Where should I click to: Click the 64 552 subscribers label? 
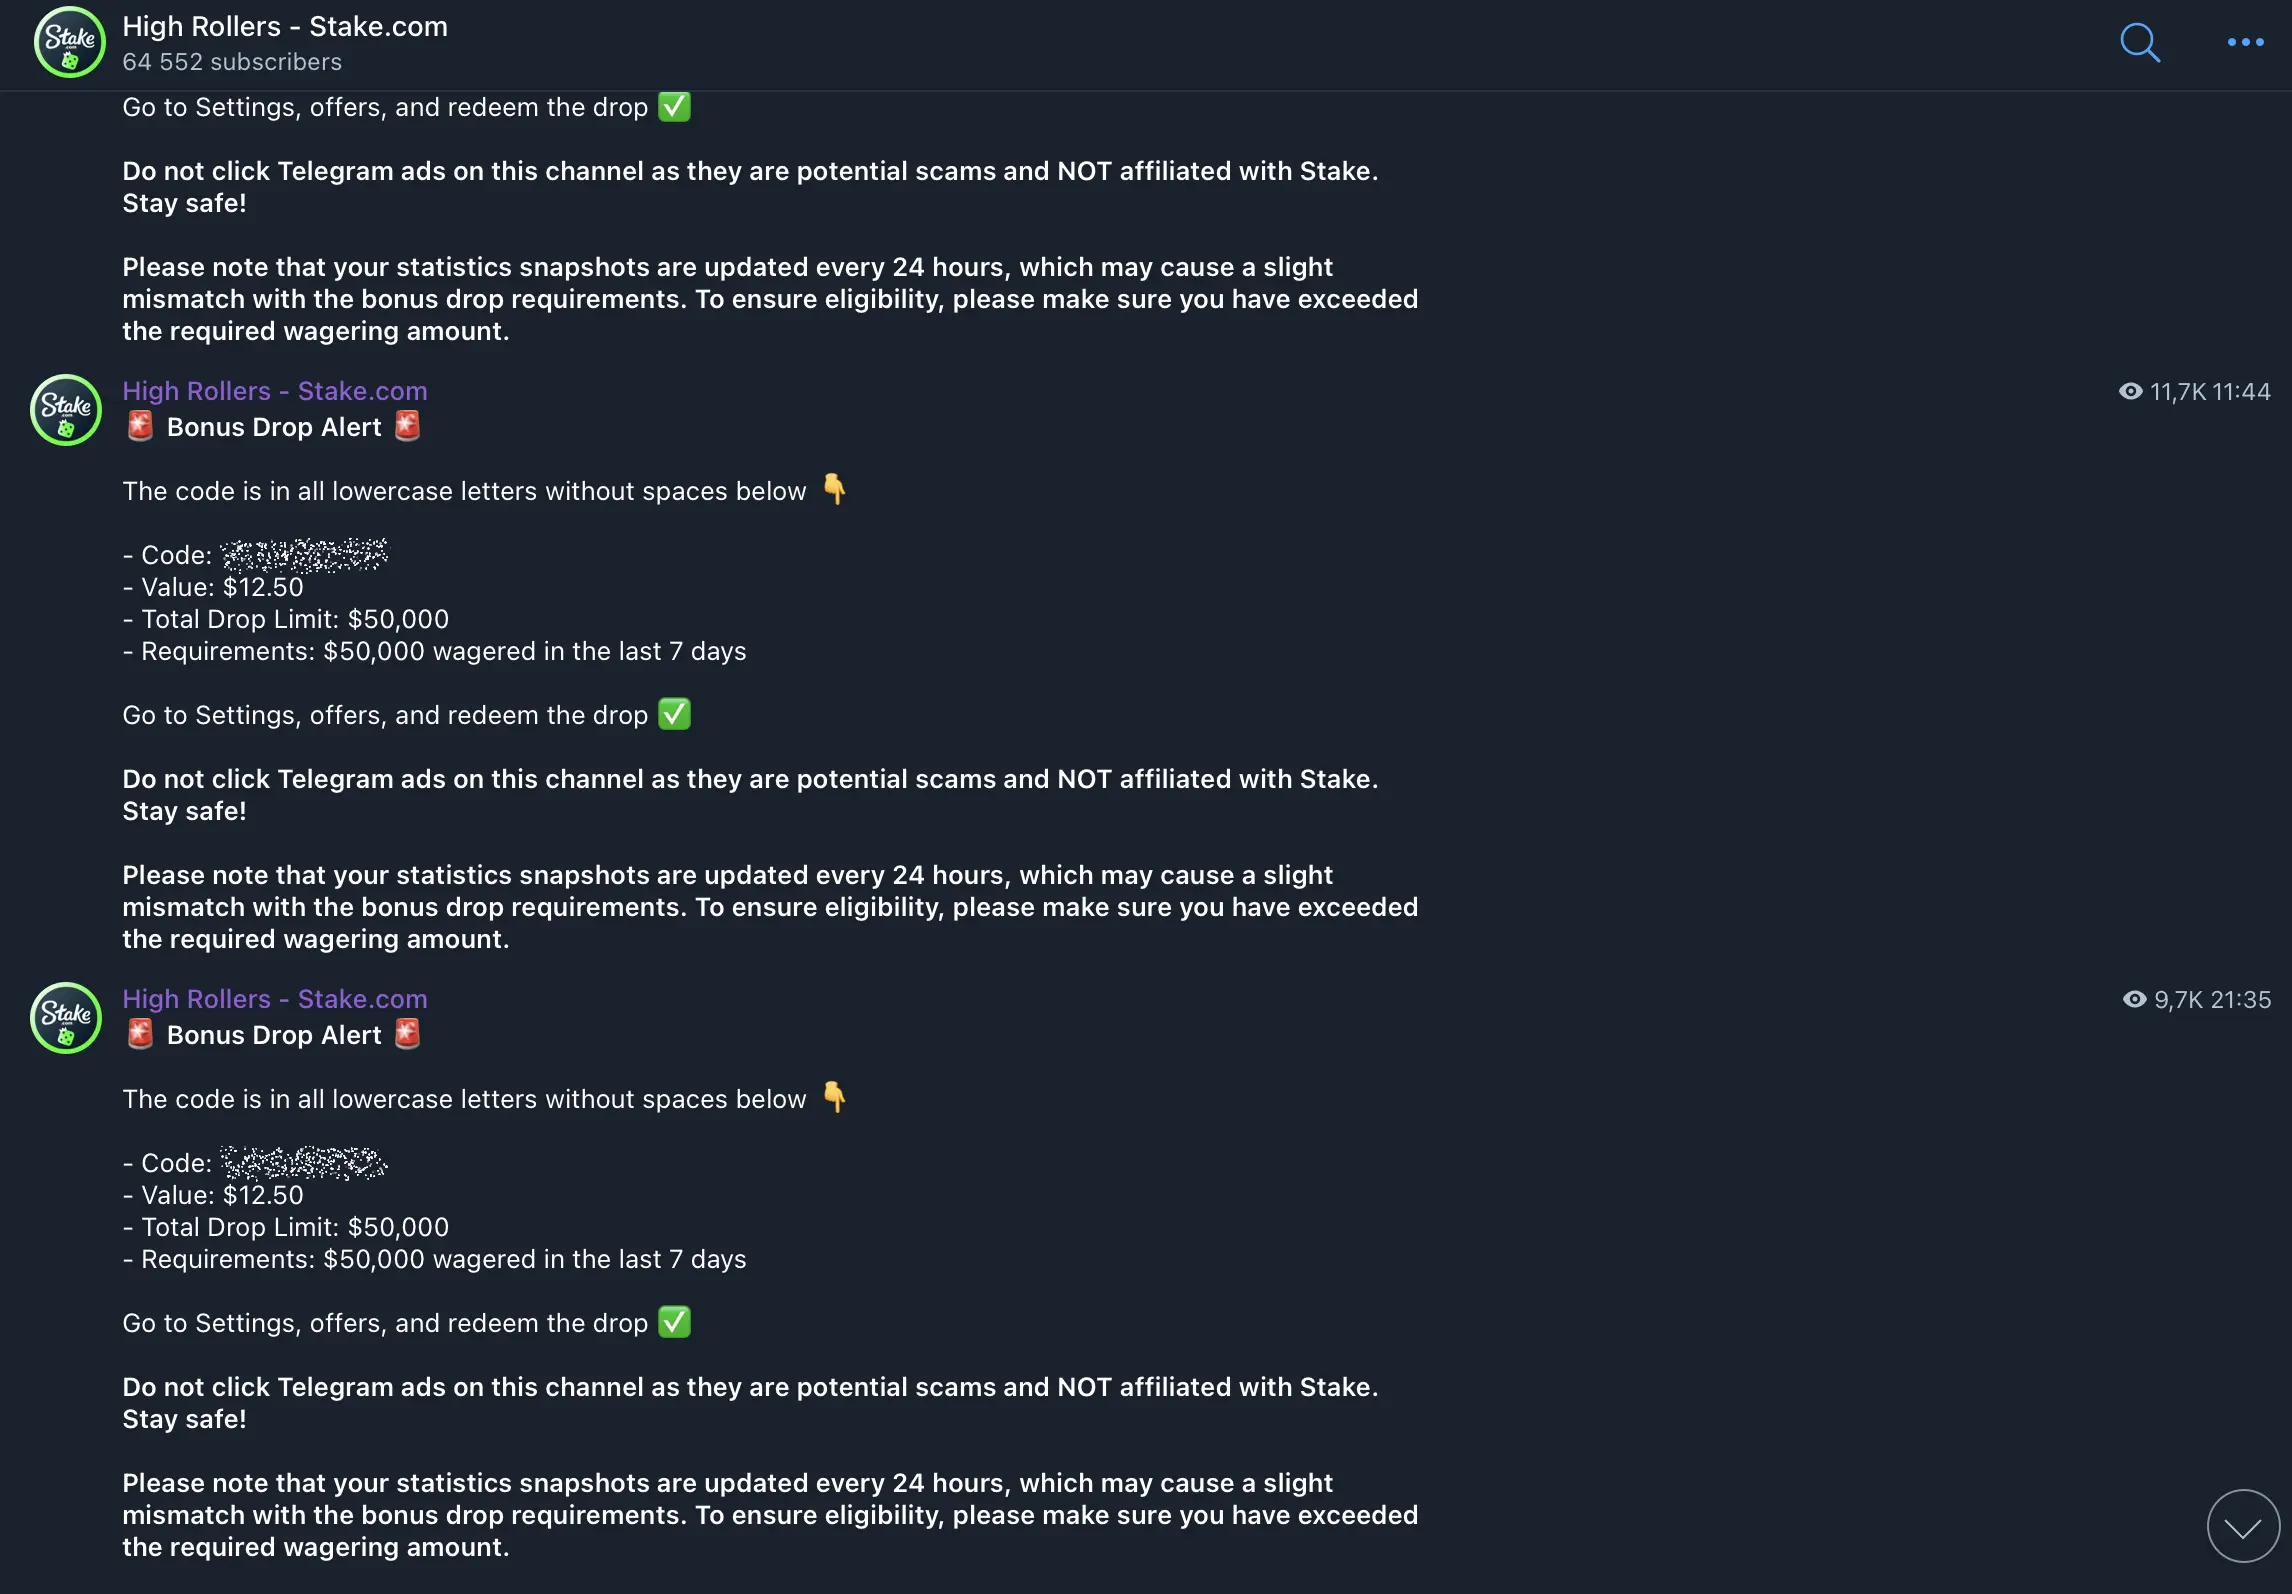click(x=231, y=62)
